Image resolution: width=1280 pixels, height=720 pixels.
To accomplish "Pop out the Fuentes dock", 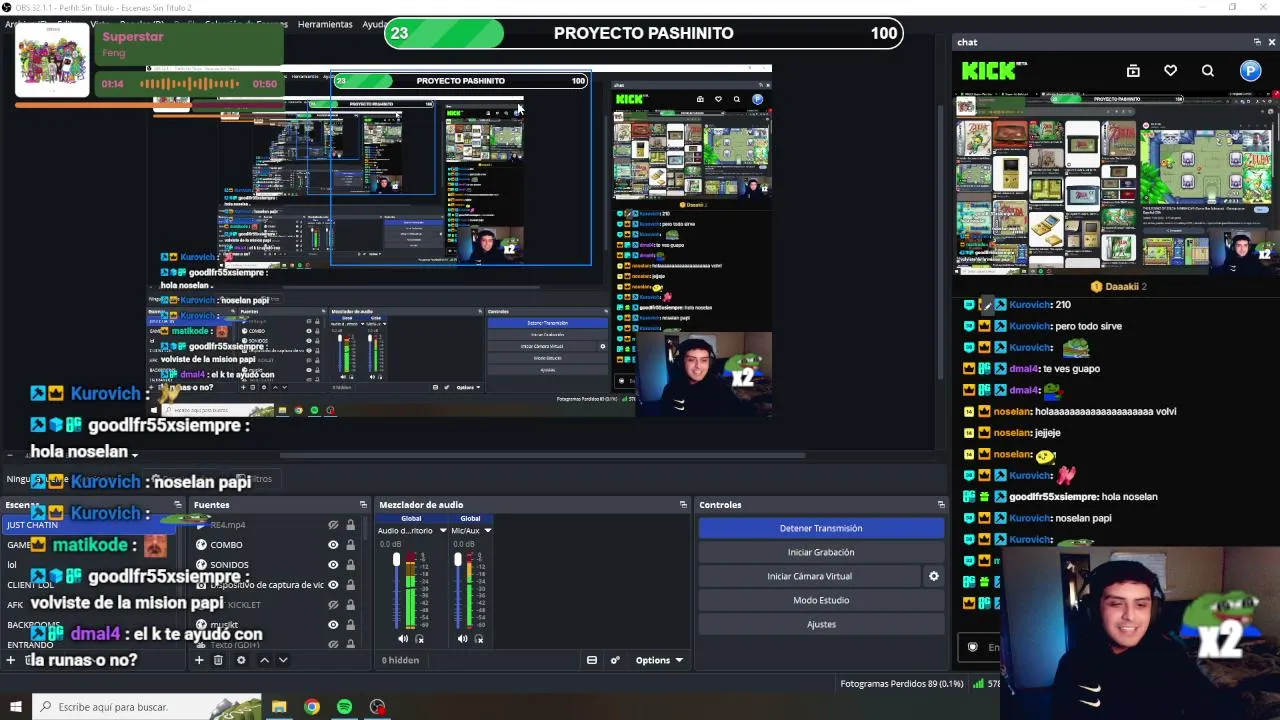I will pyautogui.click(x=363, y=505).
